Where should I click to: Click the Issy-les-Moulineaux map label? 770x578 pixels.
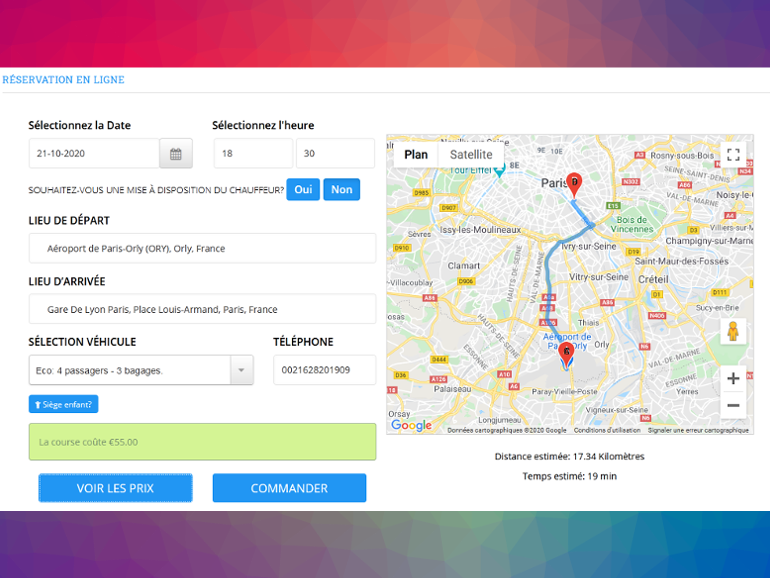[480, 230]
